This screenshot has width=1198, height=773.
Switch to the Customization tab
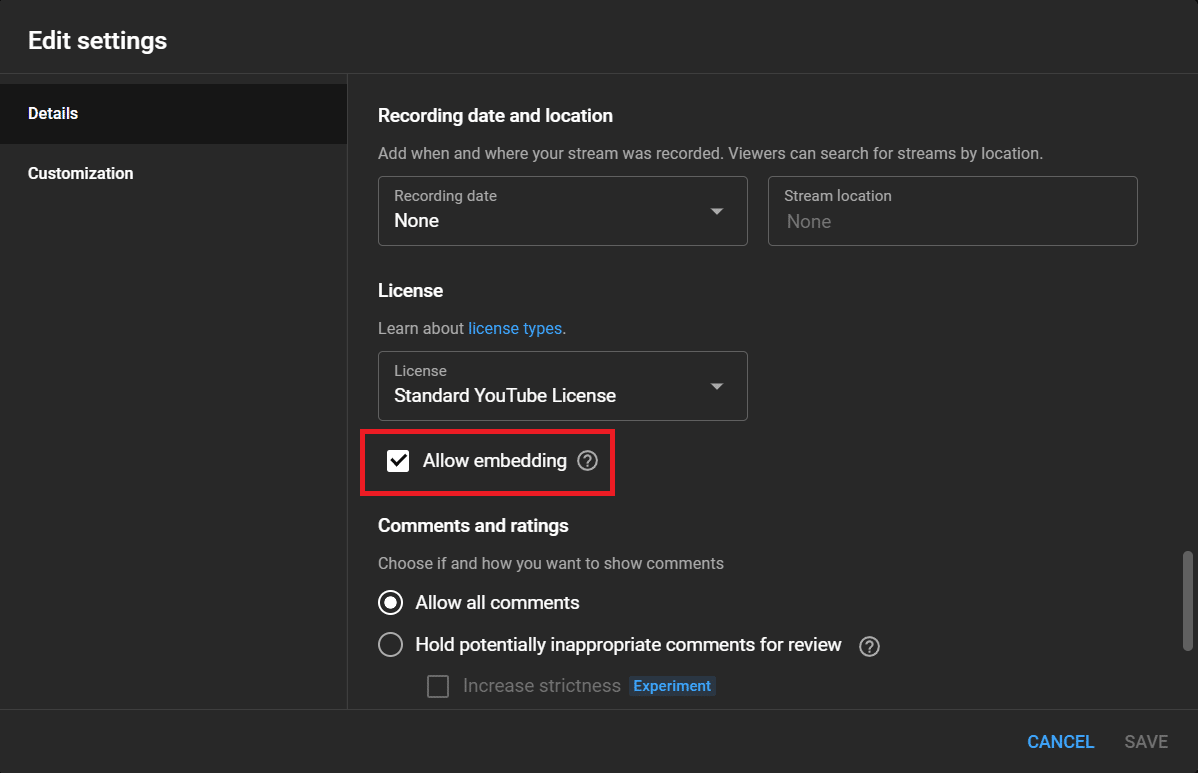[80, 173]
